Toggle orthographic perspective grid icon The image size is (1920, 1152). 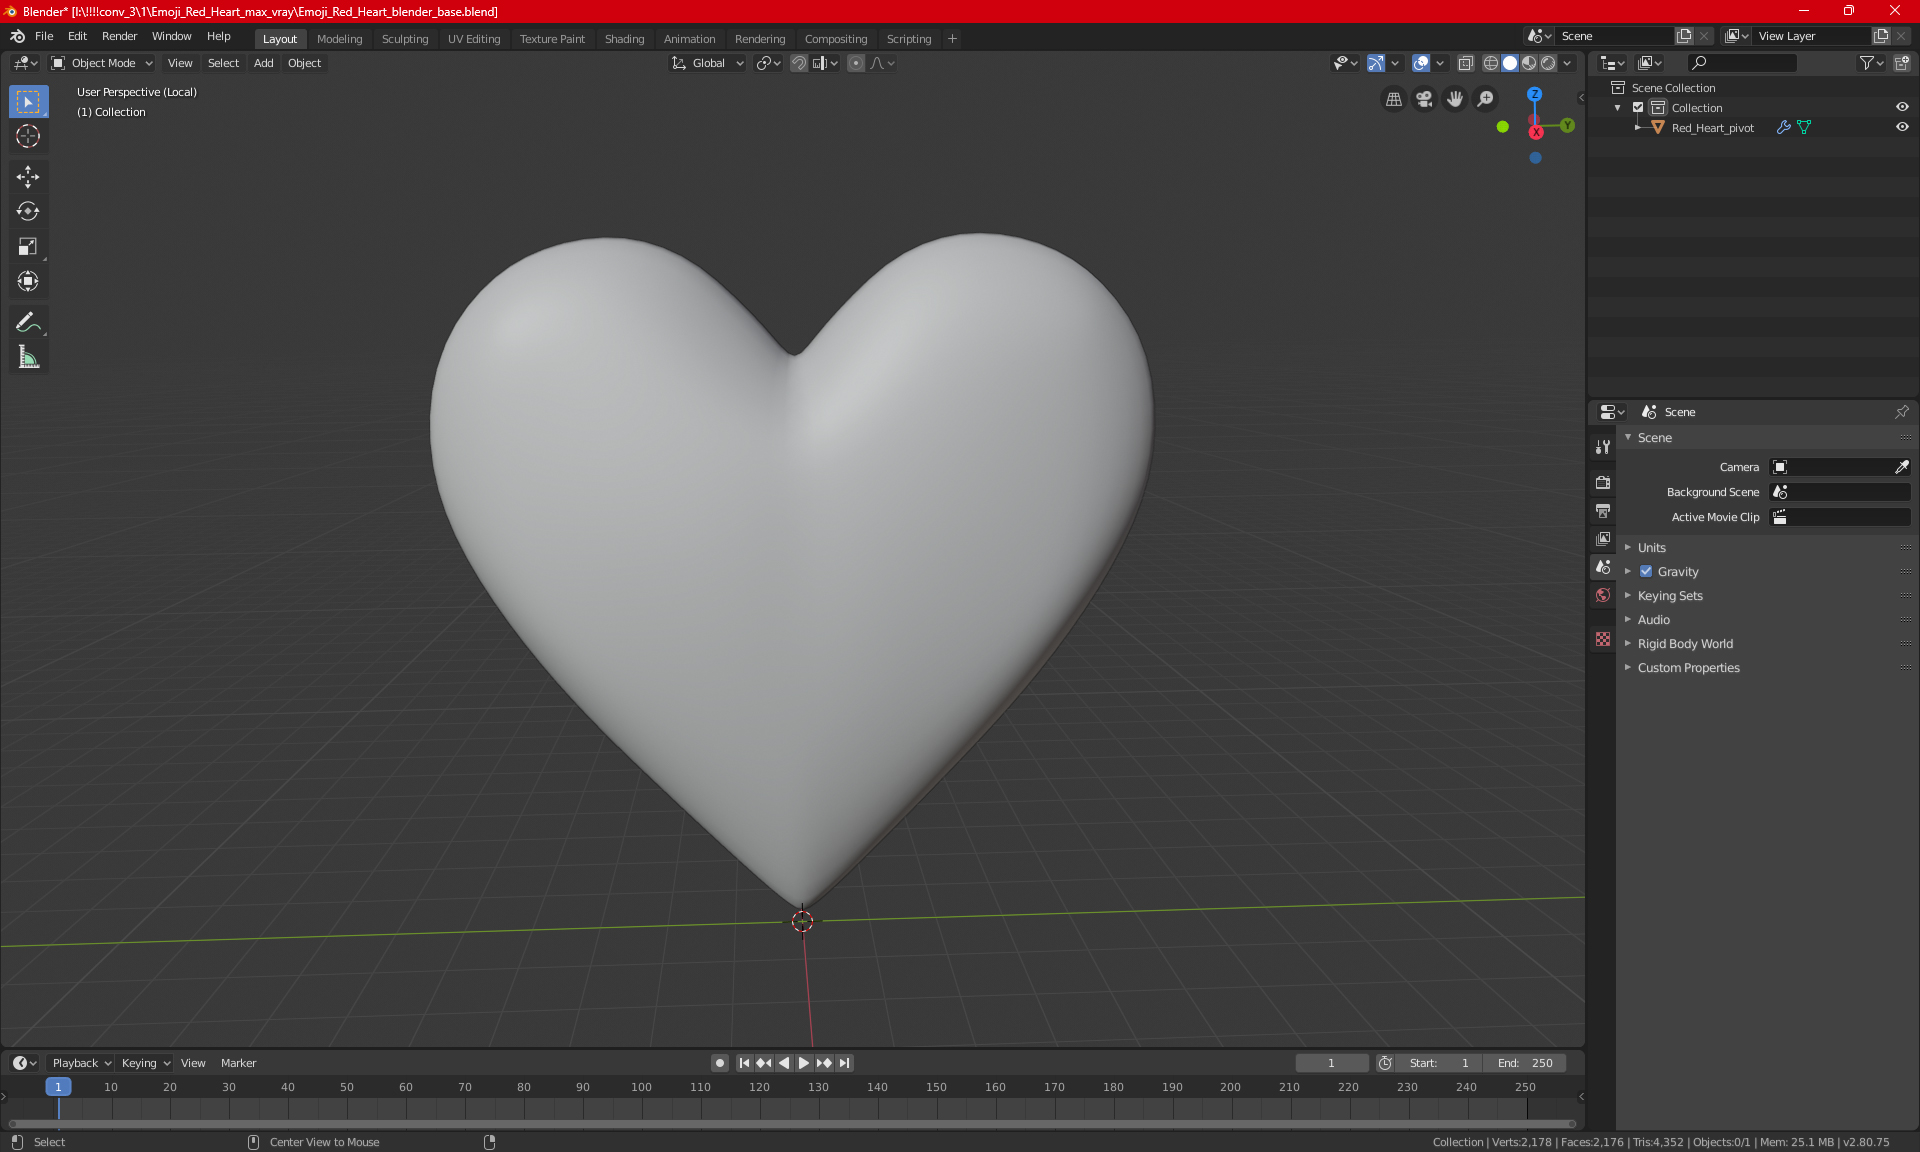(1393, 99)
